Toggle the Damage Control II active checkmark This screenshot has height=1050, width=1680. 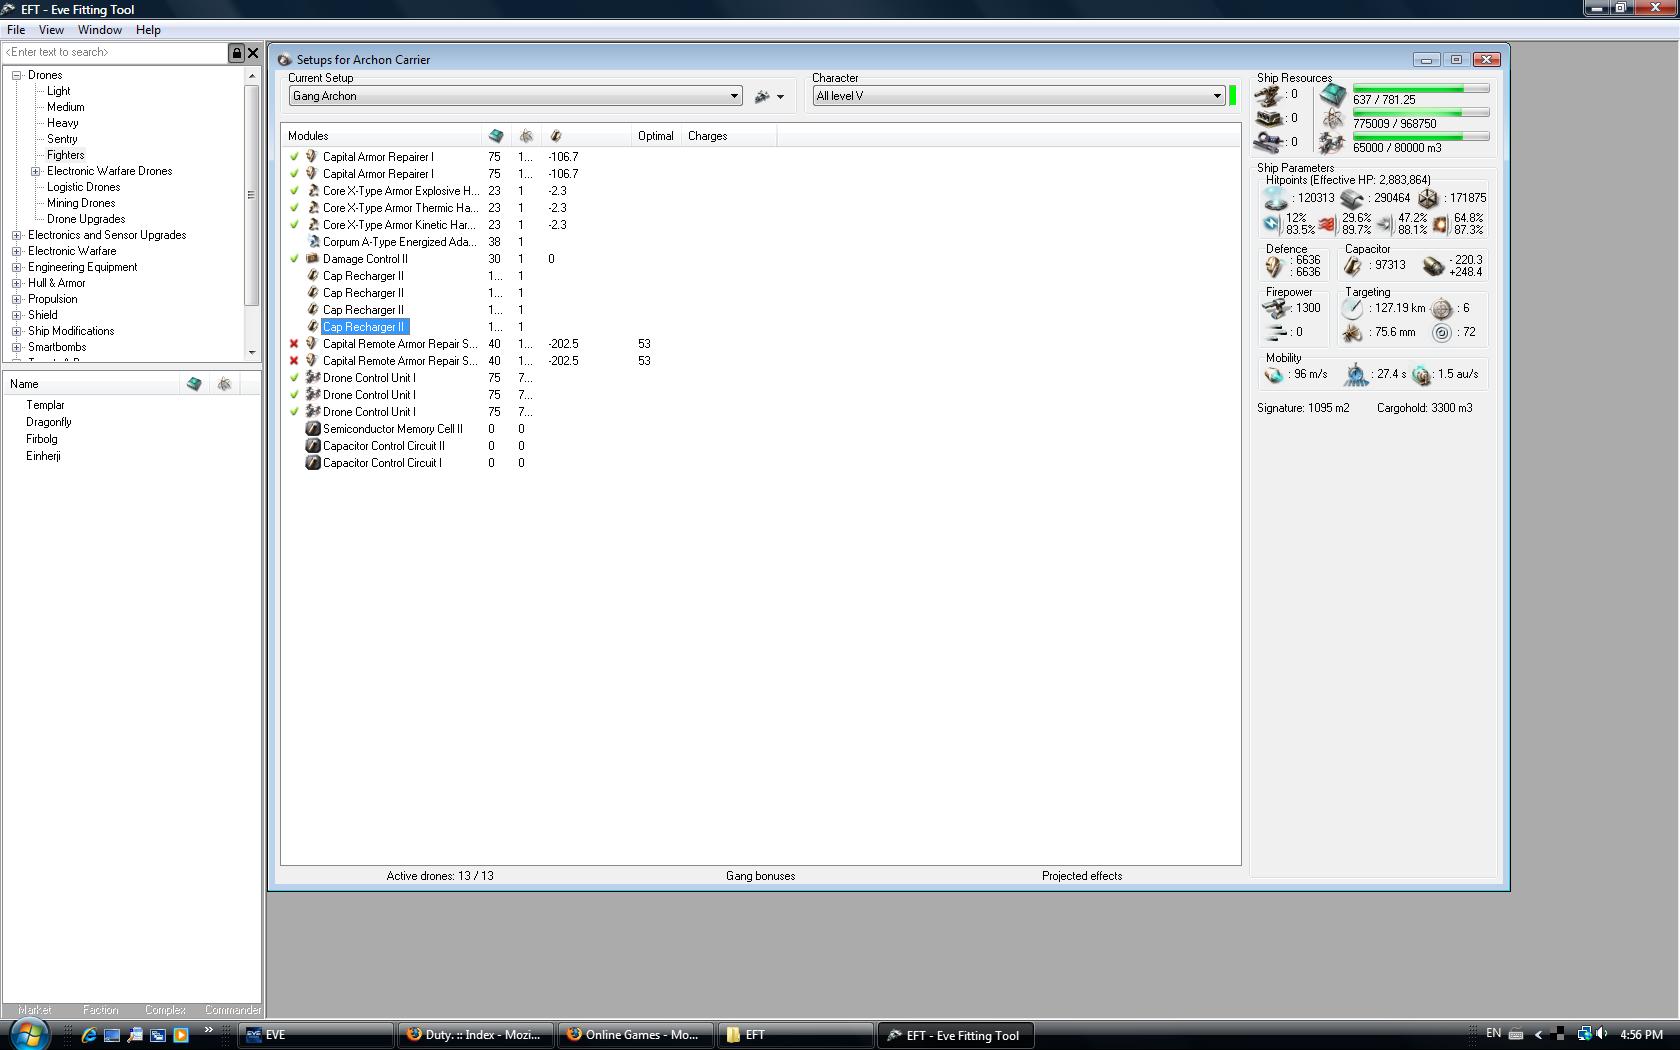pos(294,259)
